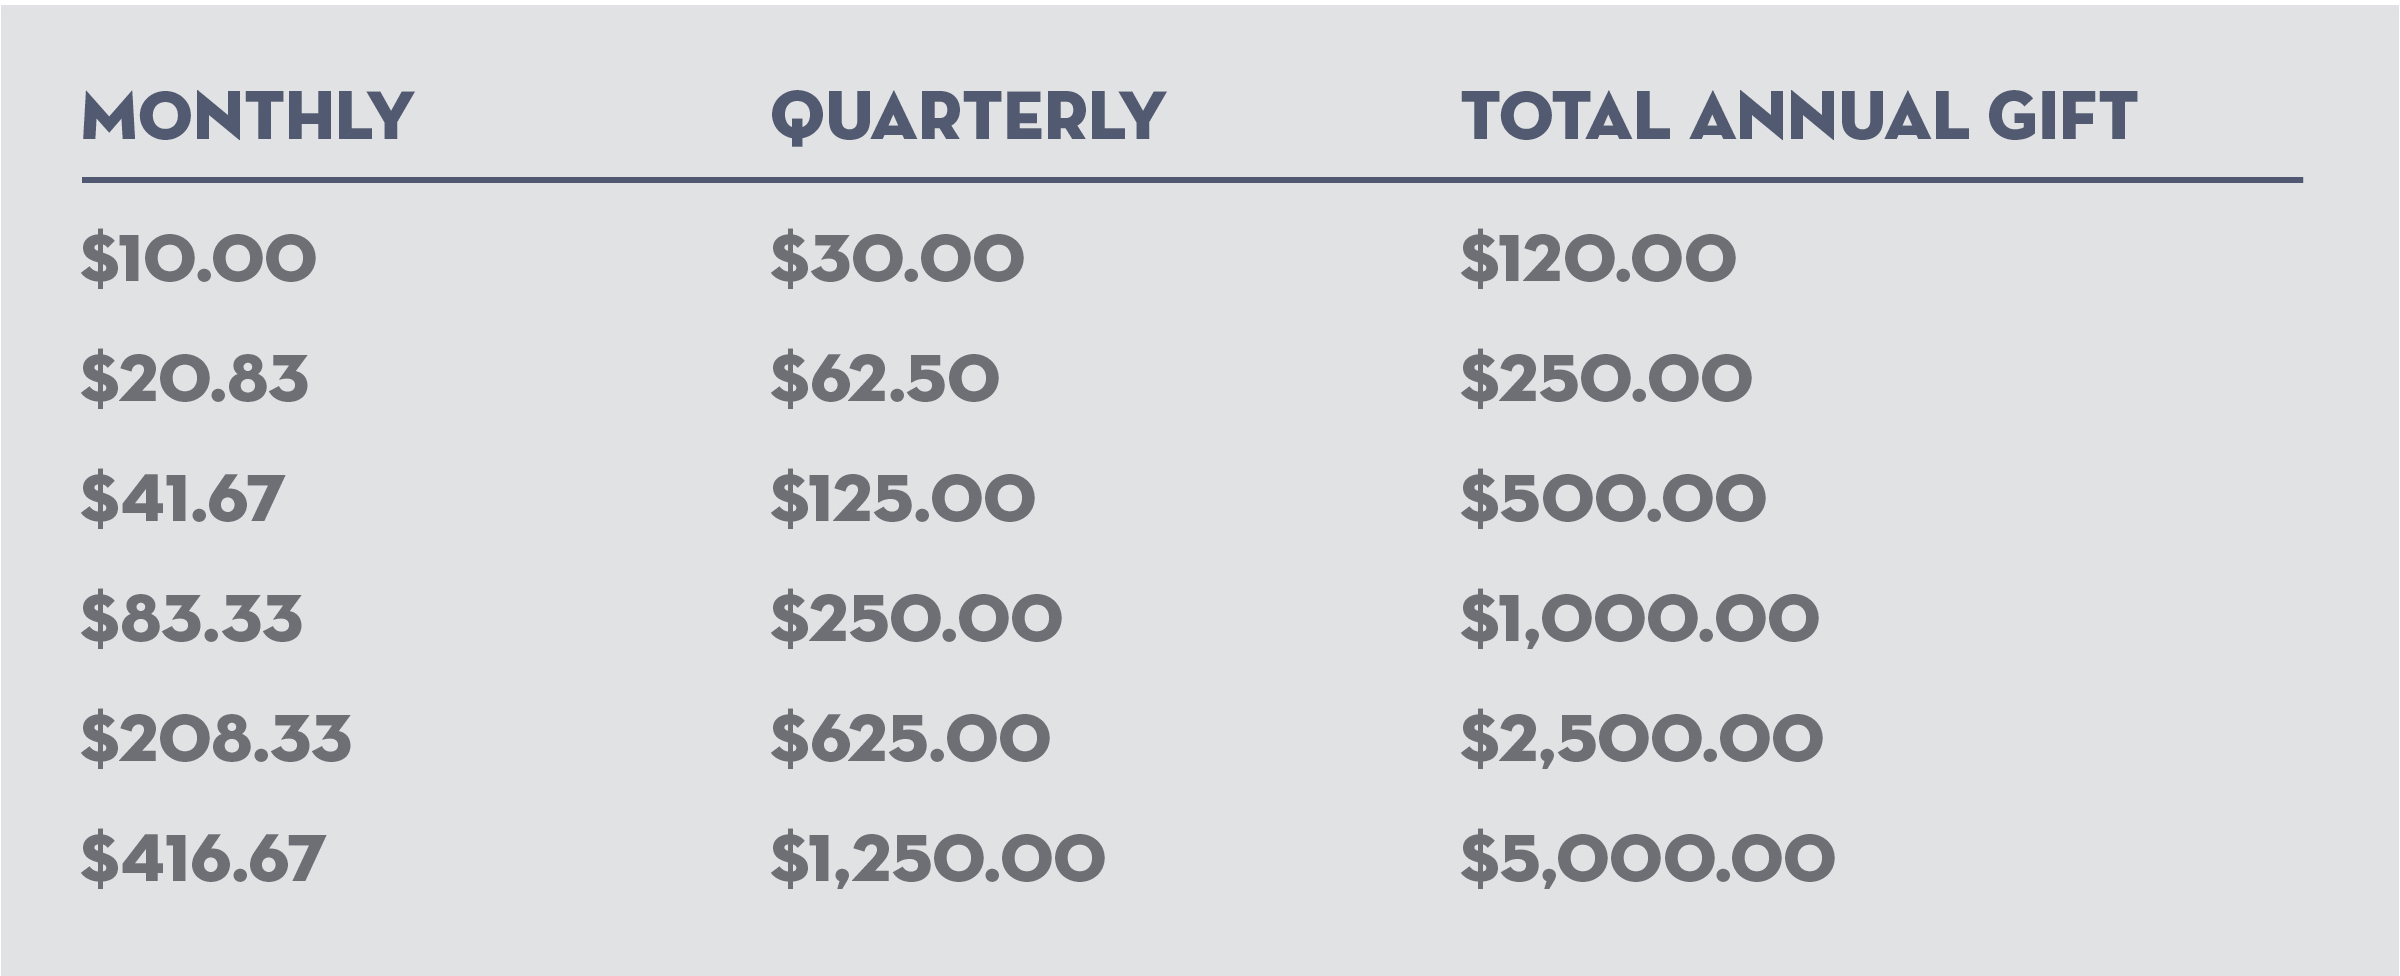Viewport: 2400px width, 976px height.
Task: Select the $625.00 quarterly amount
Action: coord(910,739)
